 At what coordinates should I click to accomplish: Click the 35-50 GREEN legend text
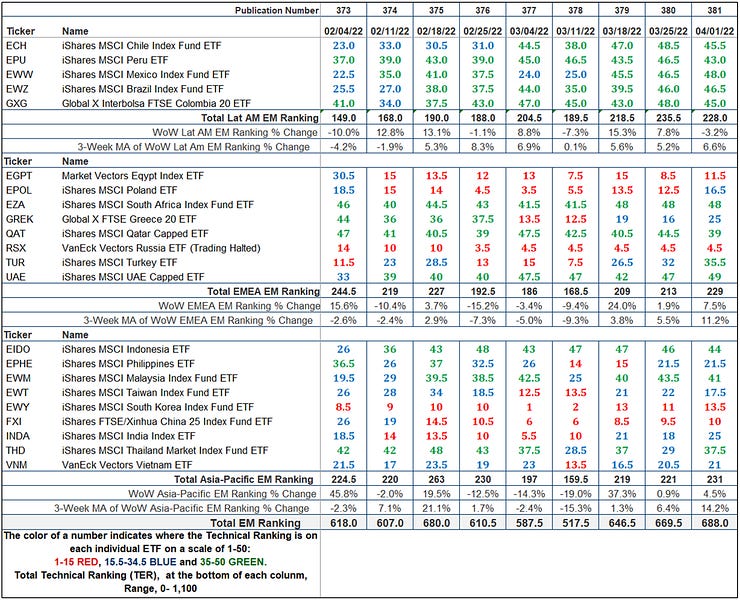click(233, 562)
